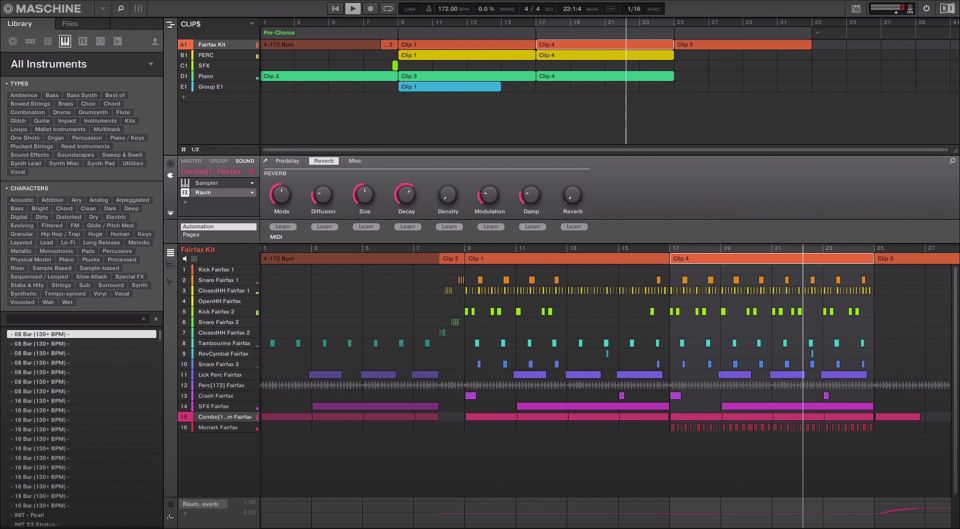Click the Play button in transport

(353, 8)
